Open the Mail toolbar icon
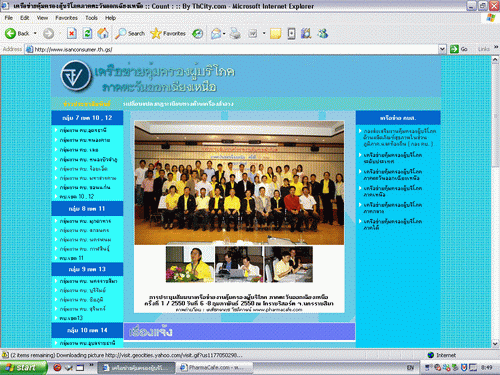500x375 pixels. pyautogui.click(x=216, y=33)
